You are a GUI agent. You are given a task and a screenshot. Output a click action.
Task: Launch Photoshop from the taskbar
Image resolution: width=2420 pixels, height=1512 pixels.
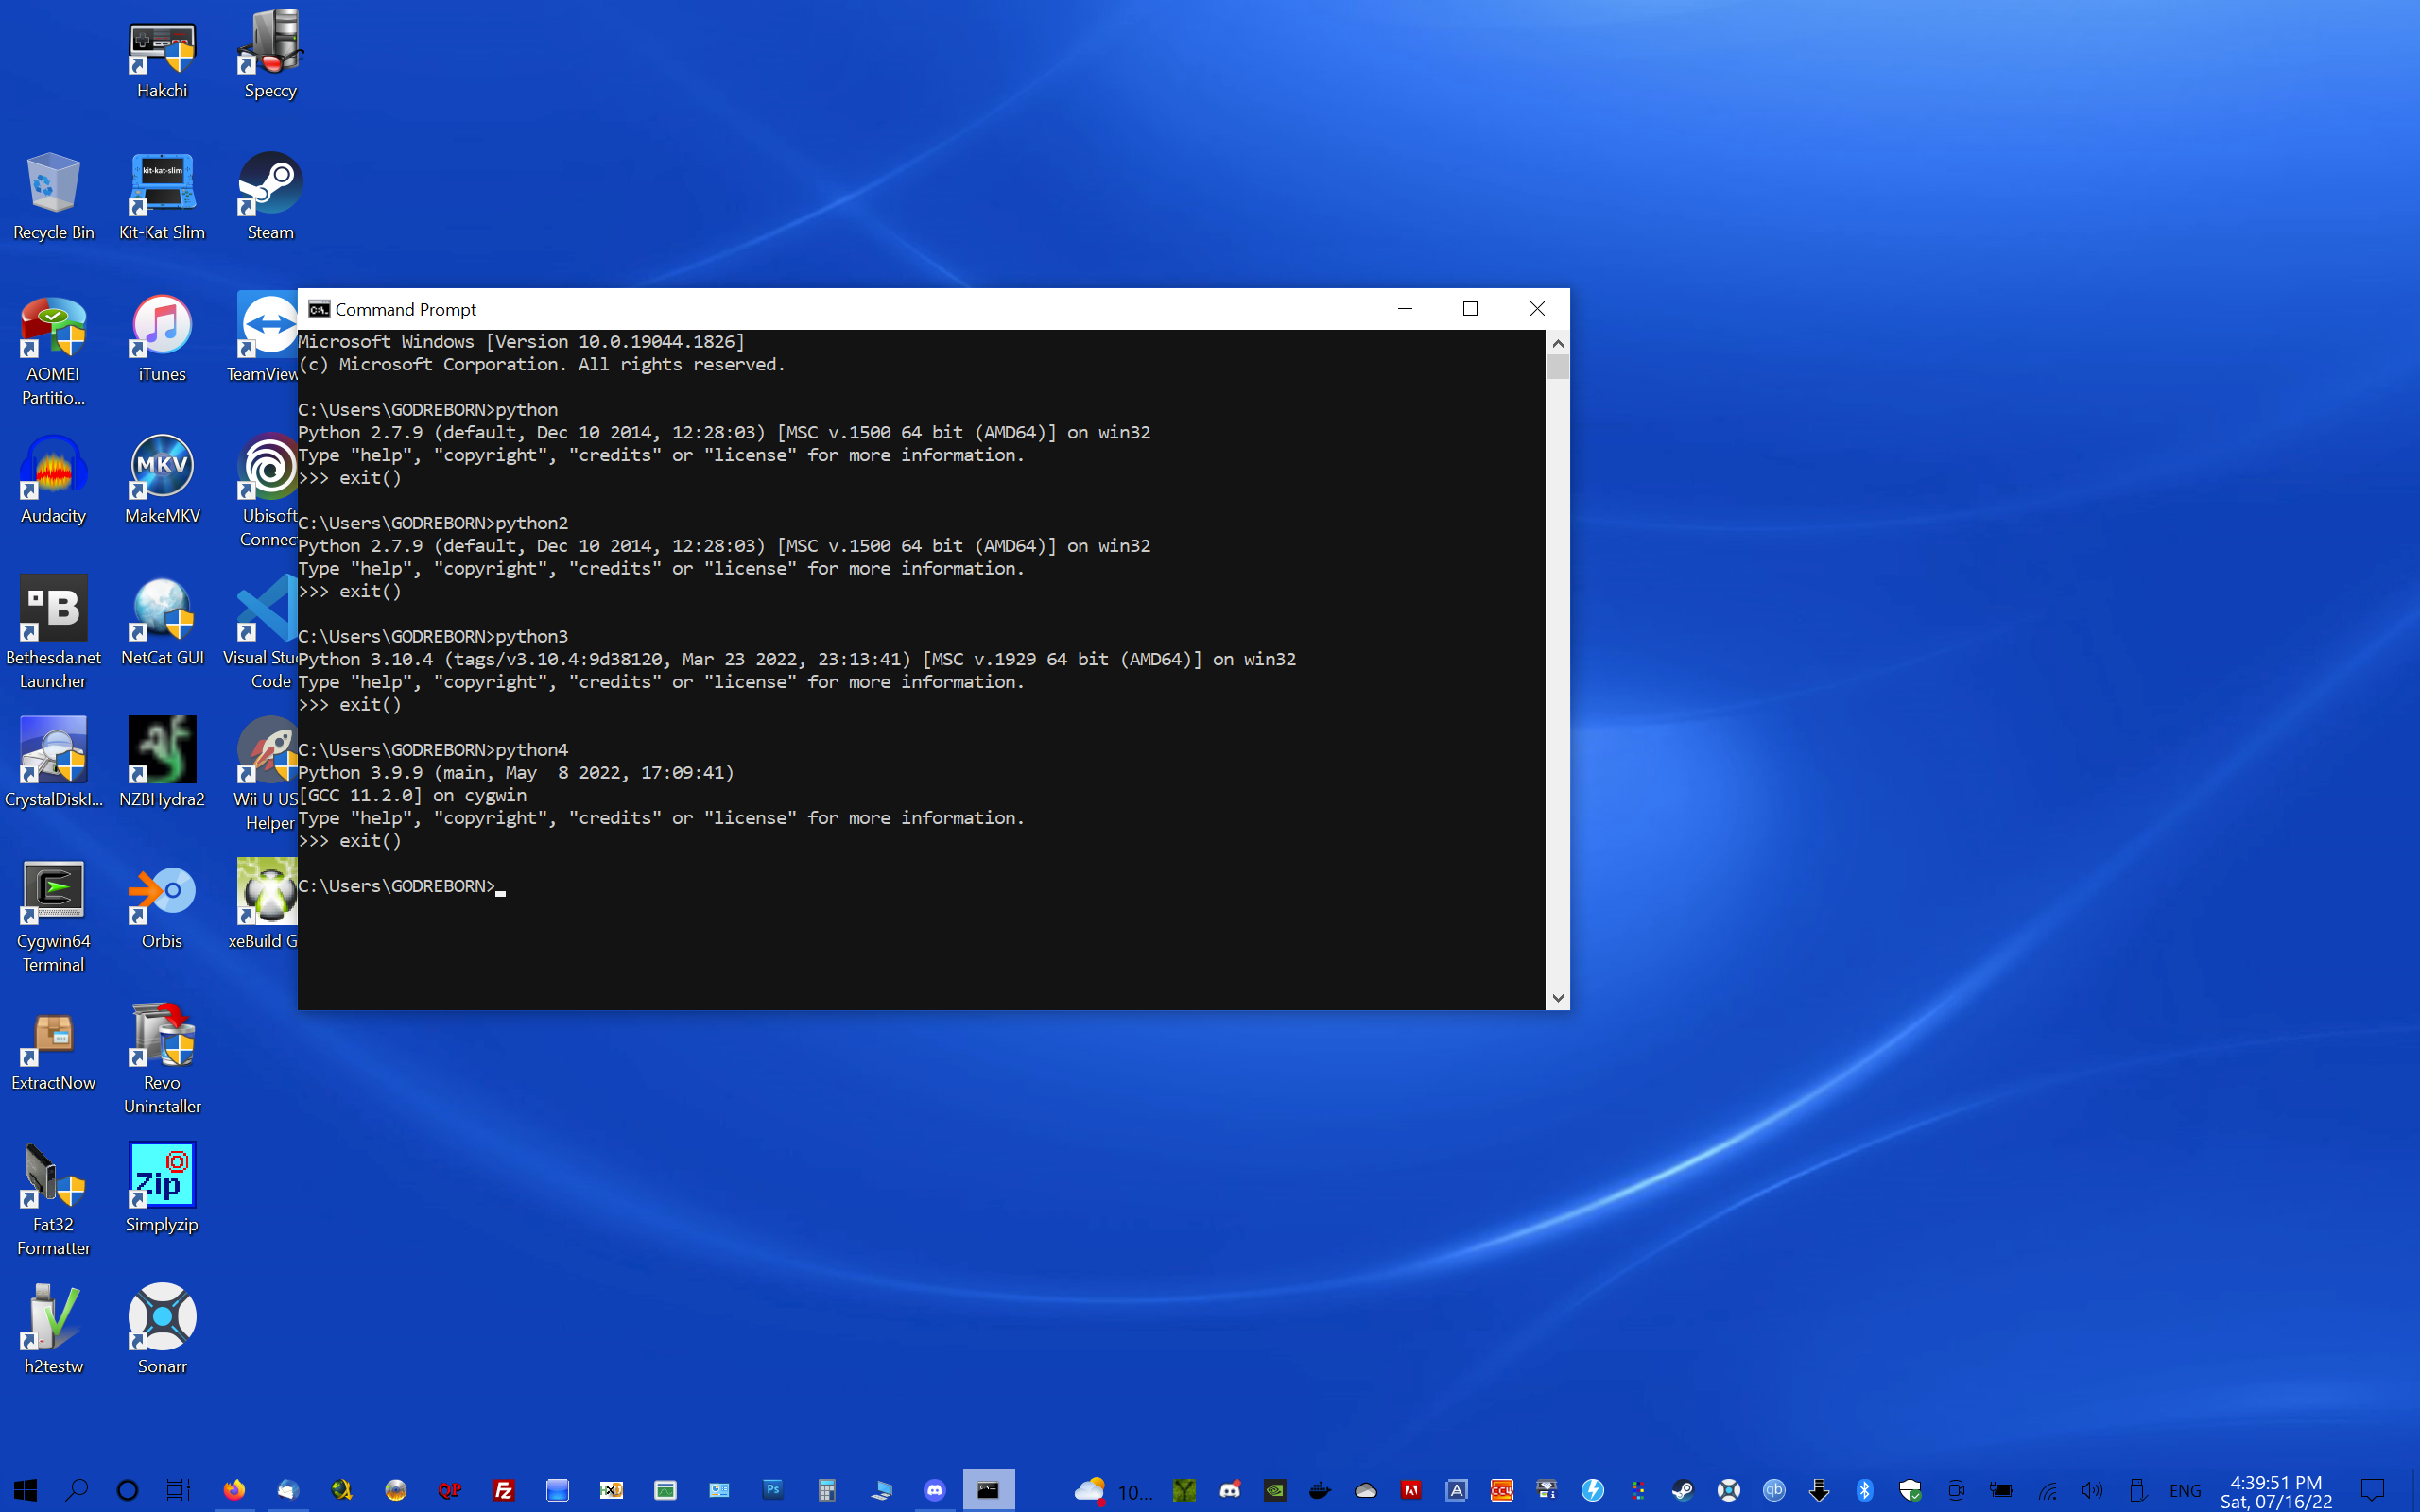pos(772,1490)
